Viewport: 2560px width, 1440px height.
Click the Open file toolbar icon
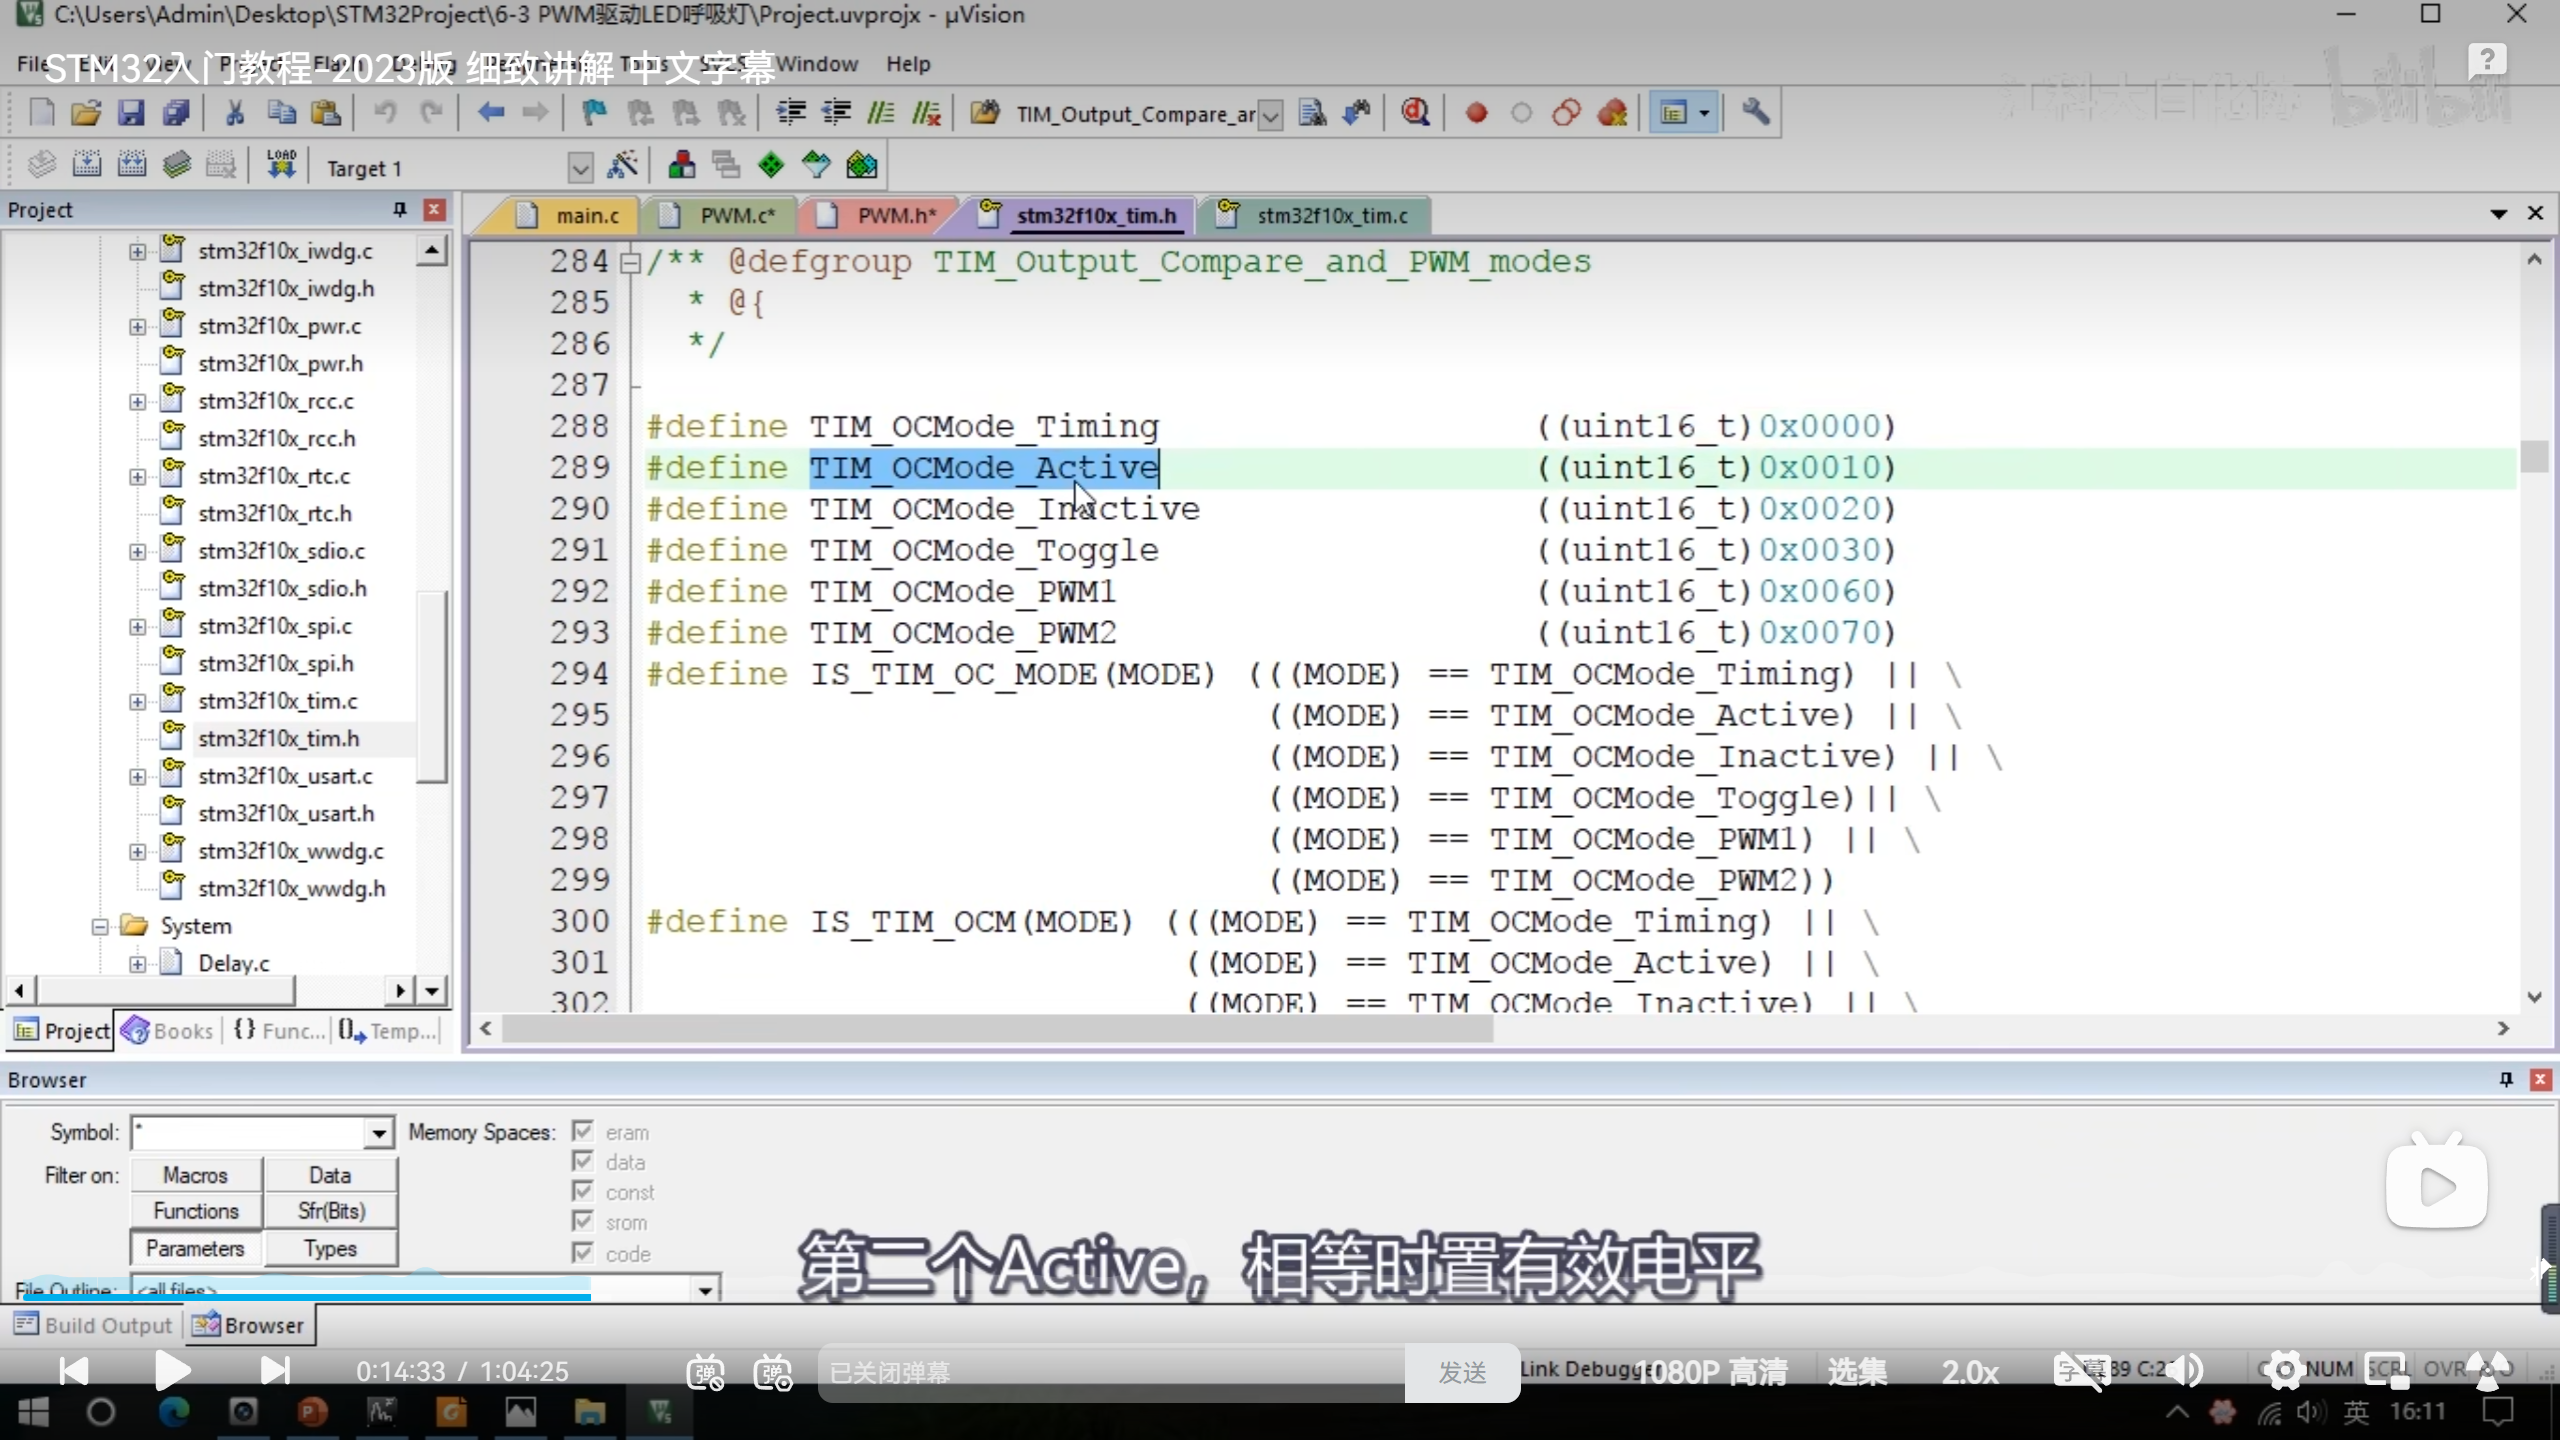(86, 113)
